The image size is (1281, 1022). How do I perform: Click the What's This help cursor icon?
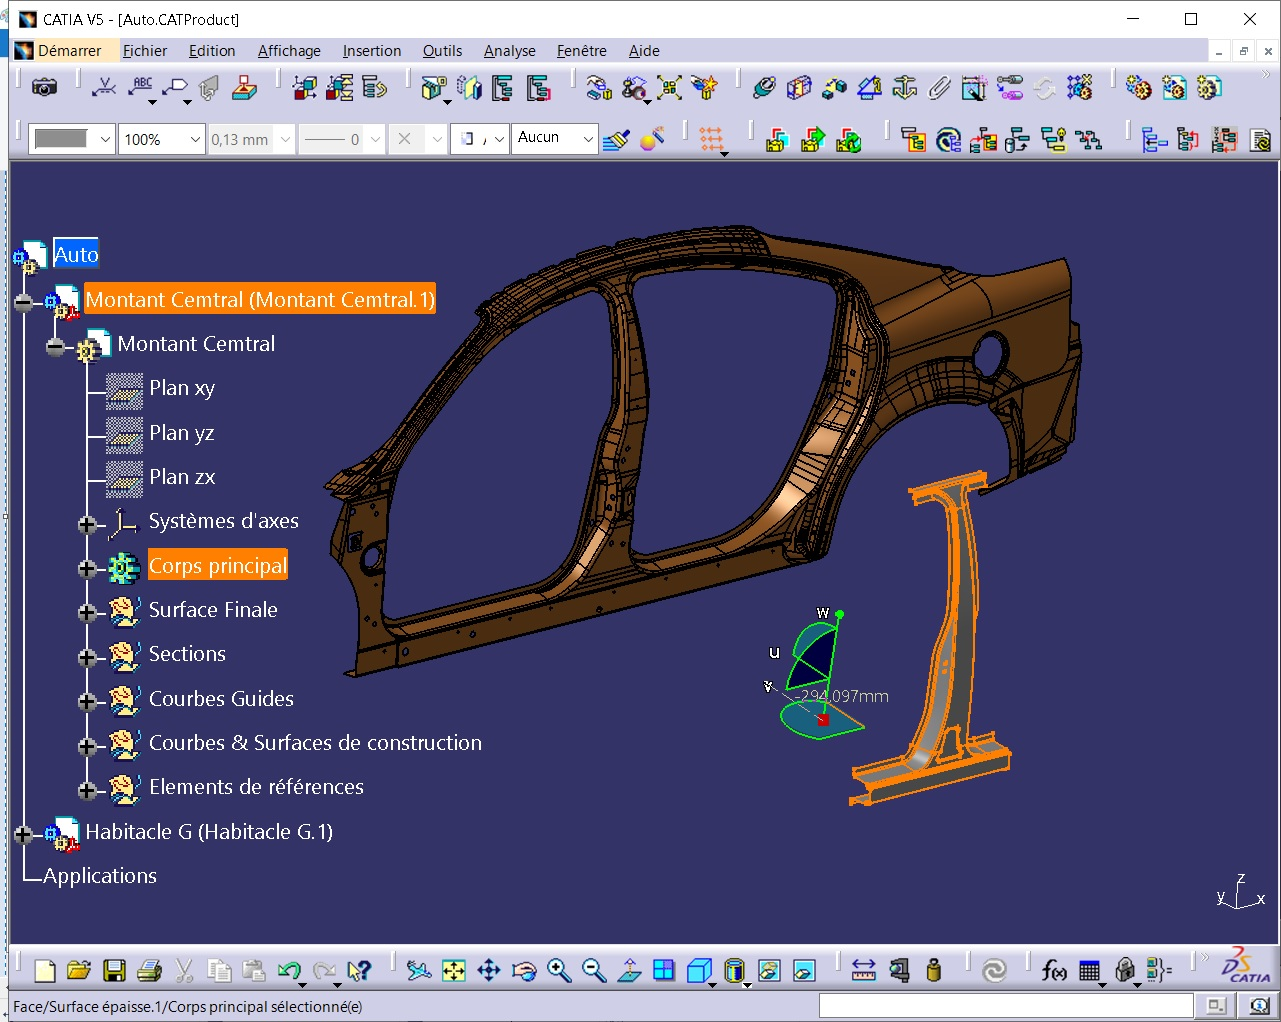[359, 970]
